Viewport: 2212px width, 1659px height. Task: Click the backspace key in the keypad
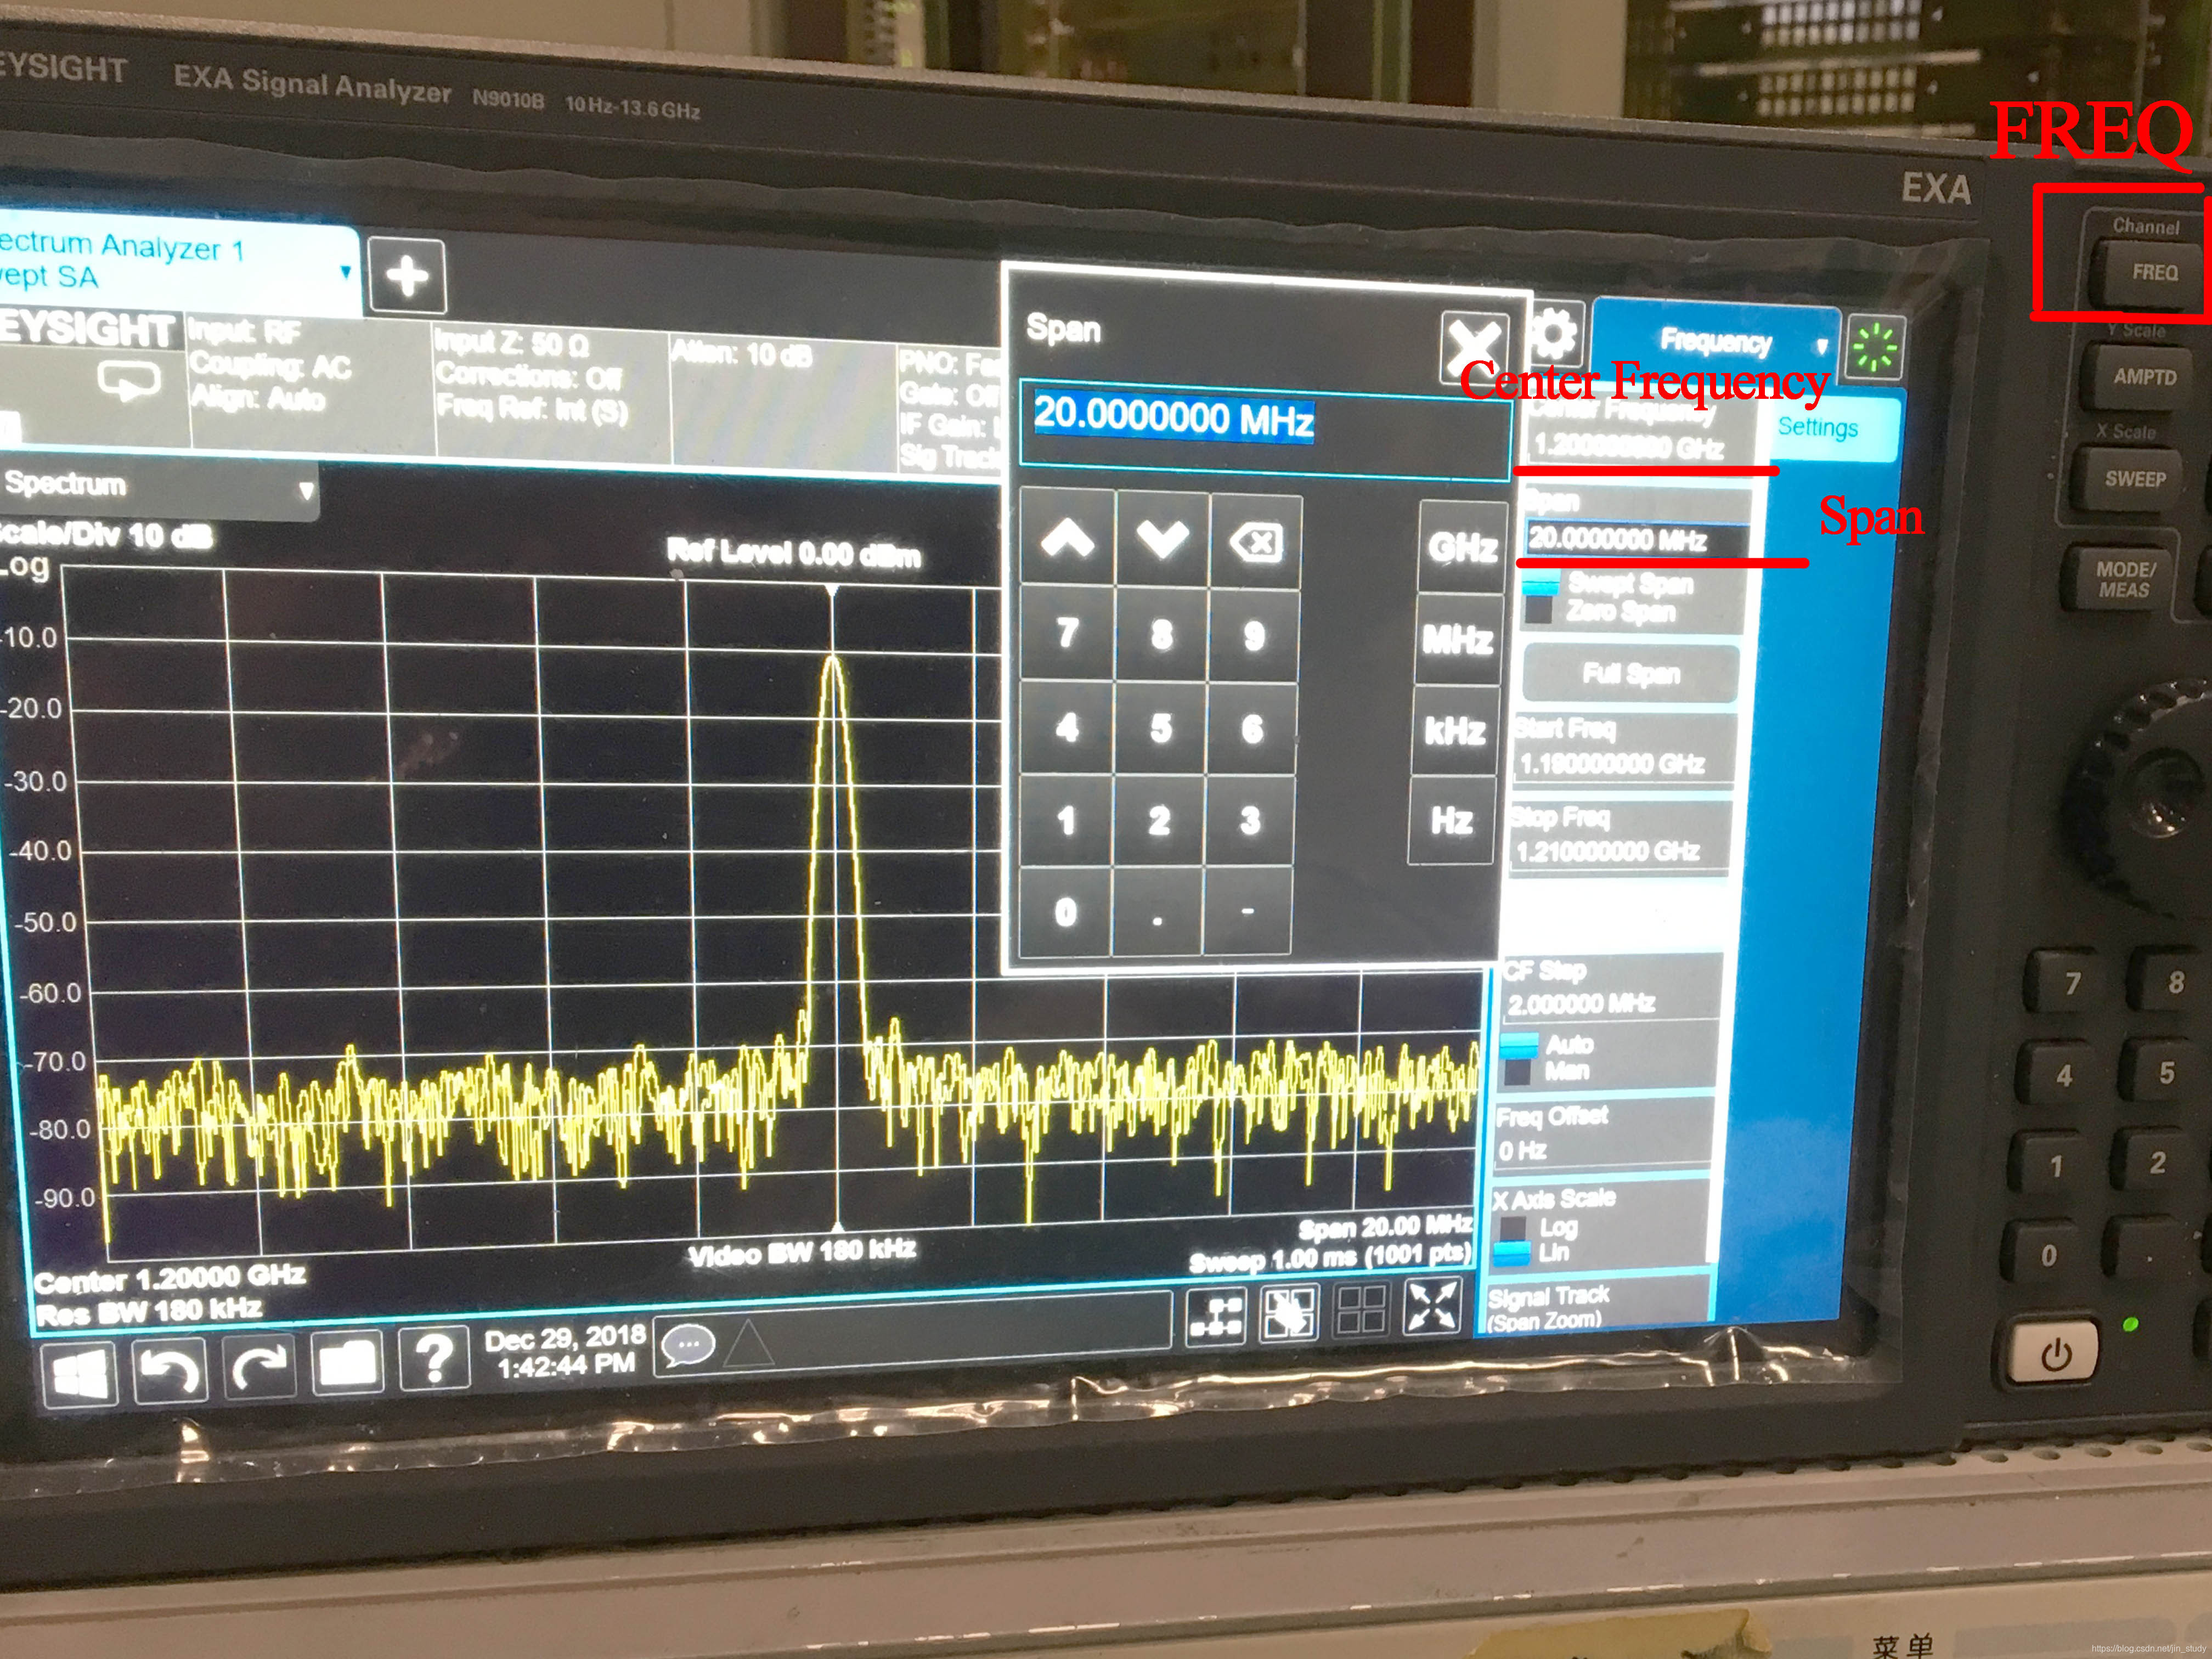click(1255, 542)
